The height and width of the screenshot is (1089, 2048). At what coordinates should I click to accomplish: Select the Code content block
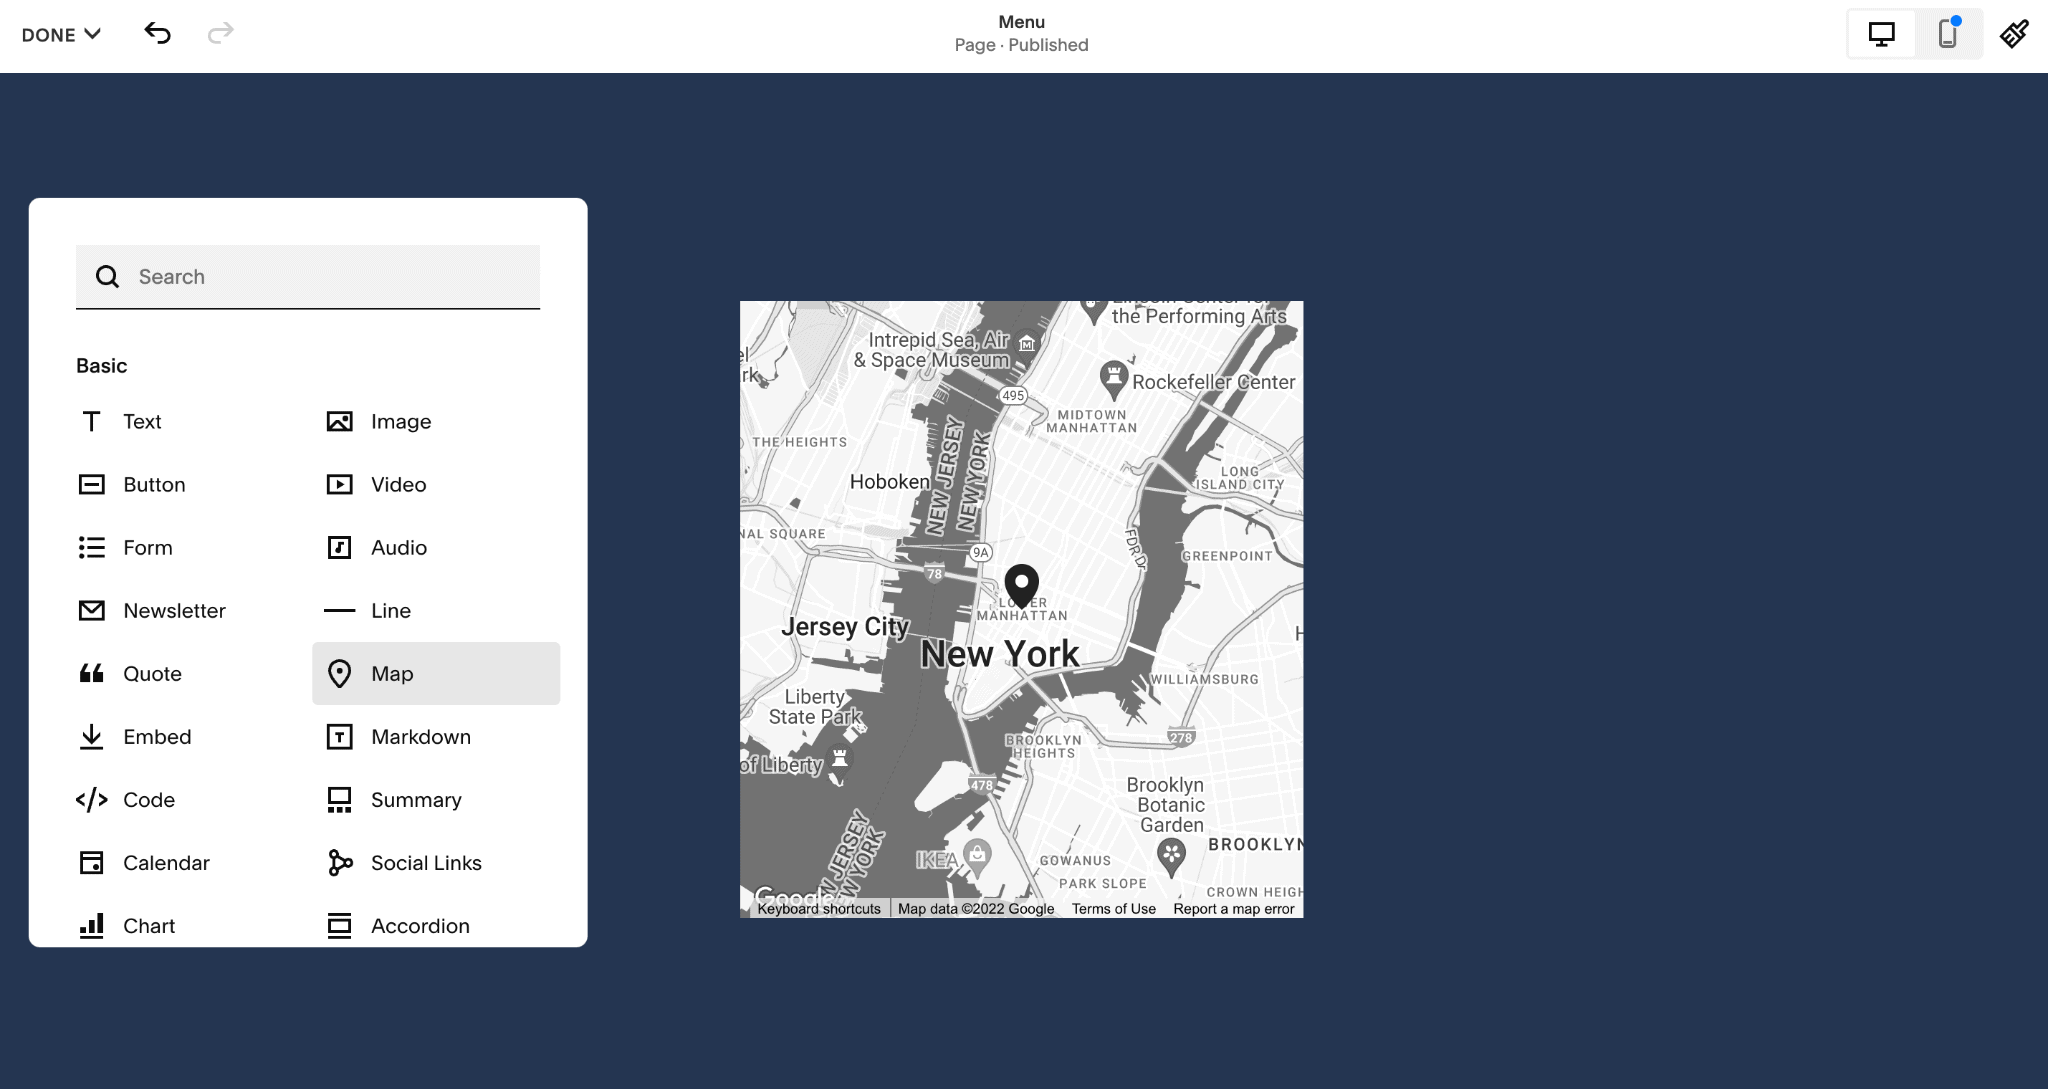click(148, 799)
